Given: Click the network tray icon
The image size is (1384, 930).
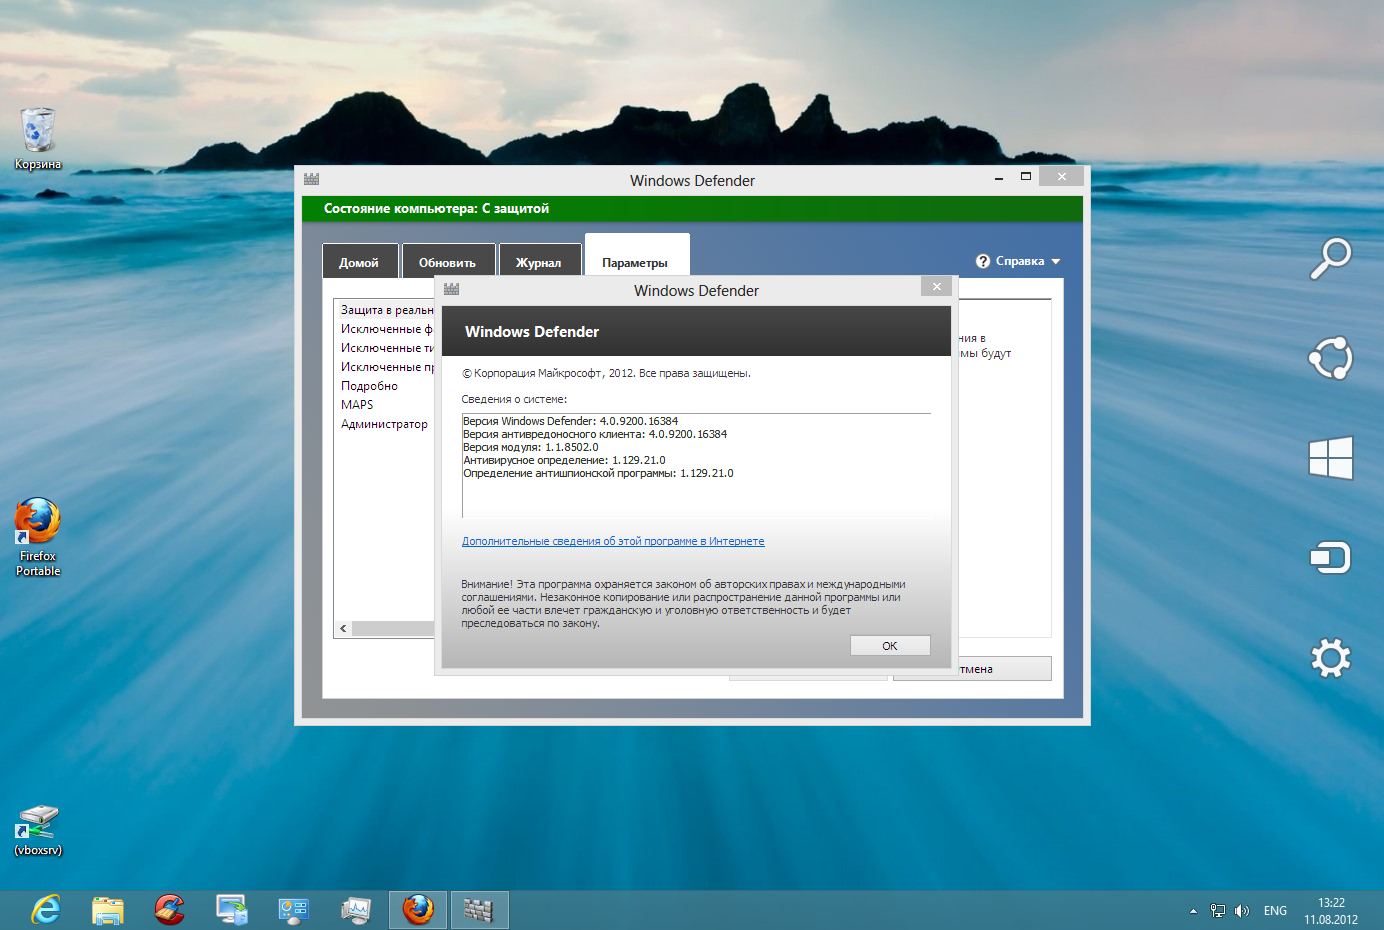Looking at the screenshot, I should (x=1217, y=911).
